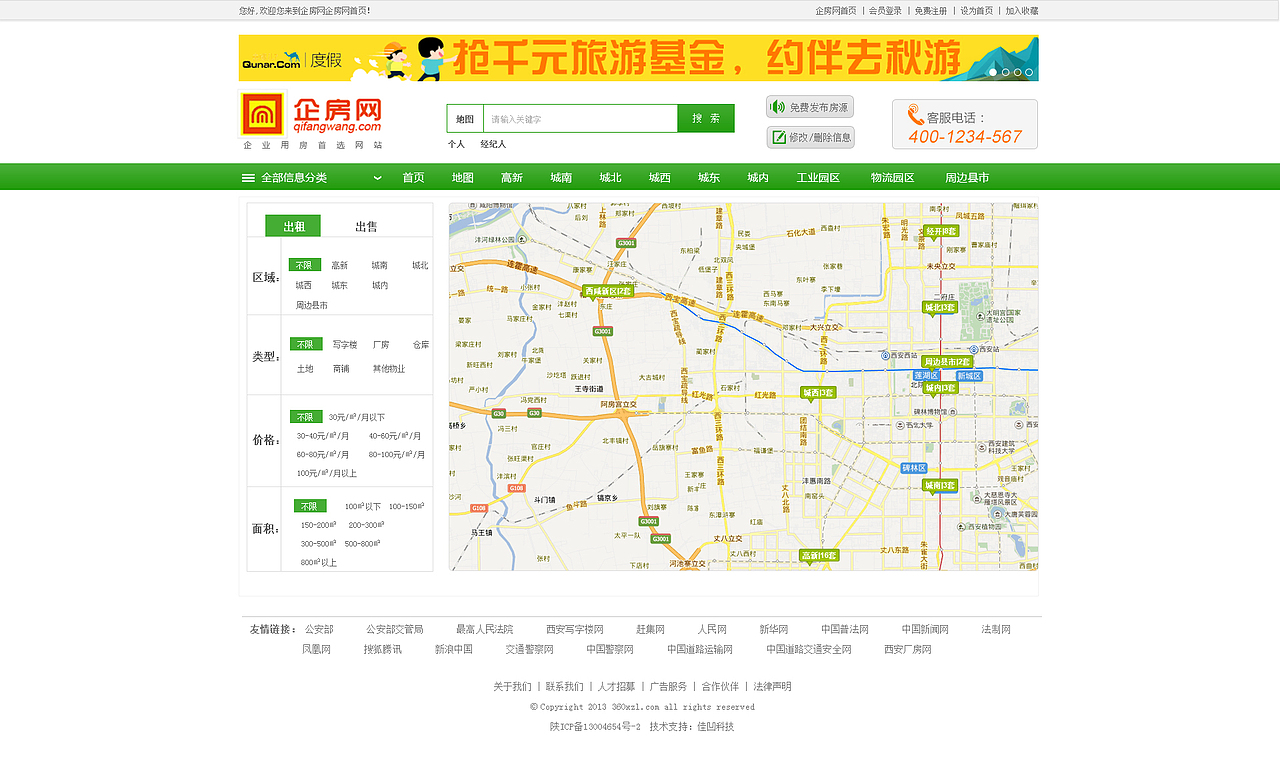1280x775 pixels.
Task: Click the 加入收藏 top link
Action: [1022, 11]
